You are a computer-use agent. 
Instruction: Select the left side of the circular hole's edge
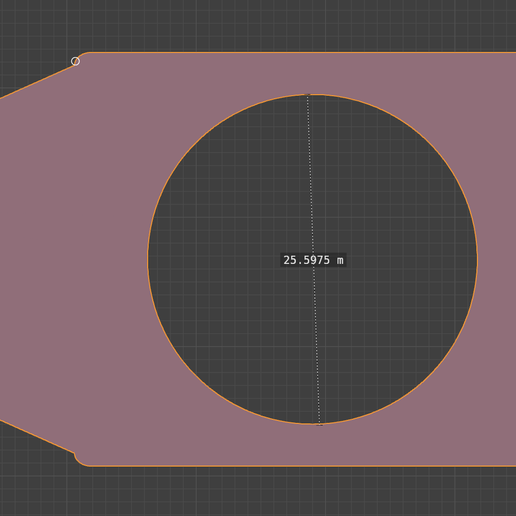point(148,259)
